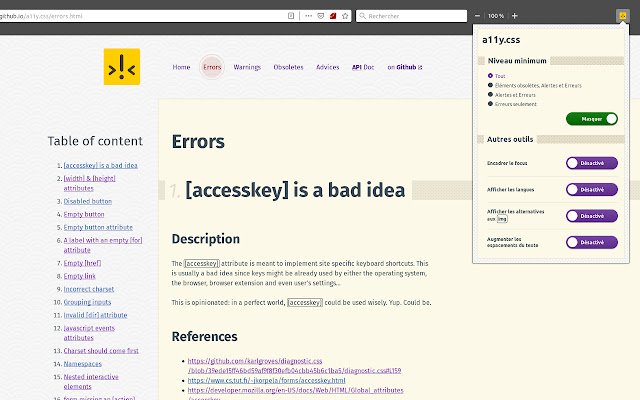640x400 pixels.
Task: Zoom in with the plus button
Action: (514, 16)
